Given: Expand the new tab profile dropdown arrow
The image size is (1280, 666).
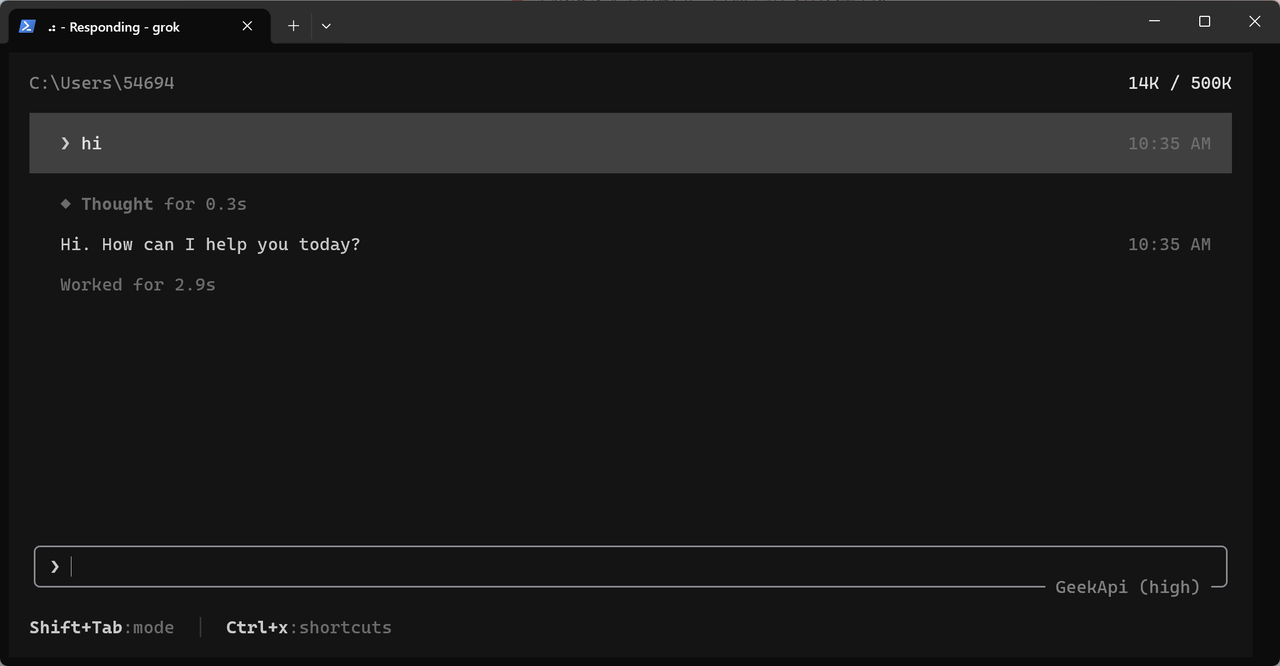Looking at the screenshot, I should pos(326,26).
